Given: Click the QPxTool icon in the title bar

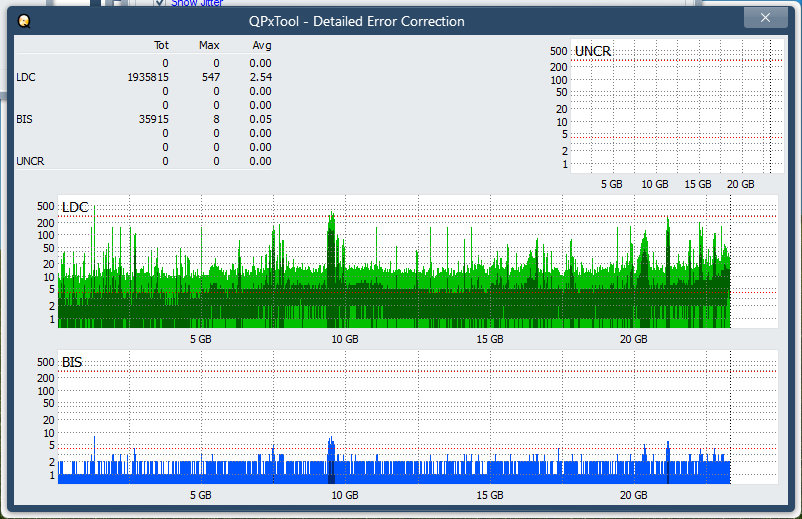Looking at the screenshot, I should pos(24,21).
